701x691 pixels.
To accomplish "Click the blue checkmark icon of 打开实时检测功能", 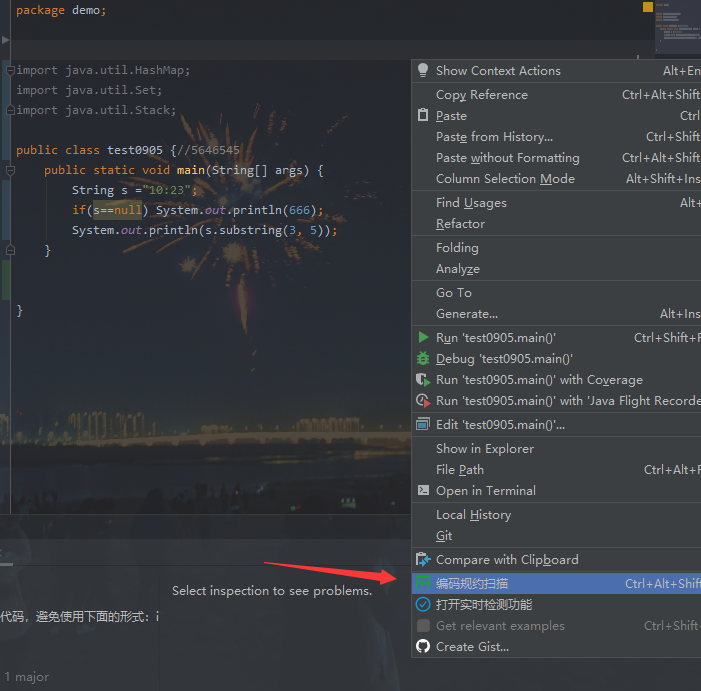I will pos(423,604).
